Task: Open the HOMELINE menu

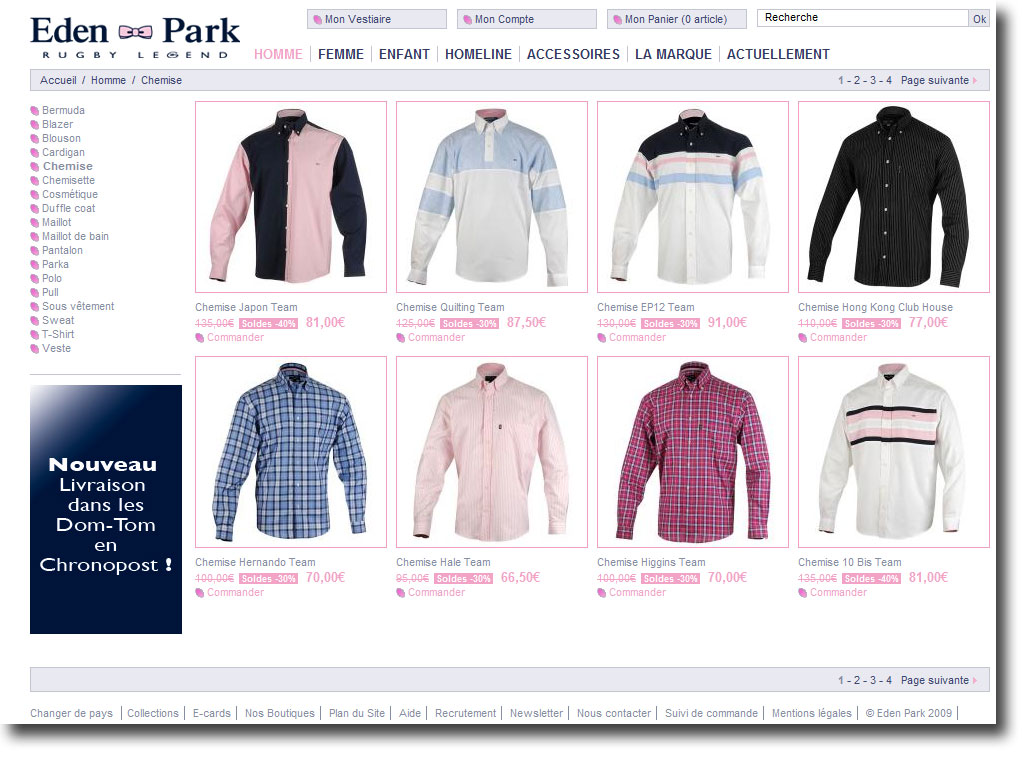Action: click(x=478, y=54)
